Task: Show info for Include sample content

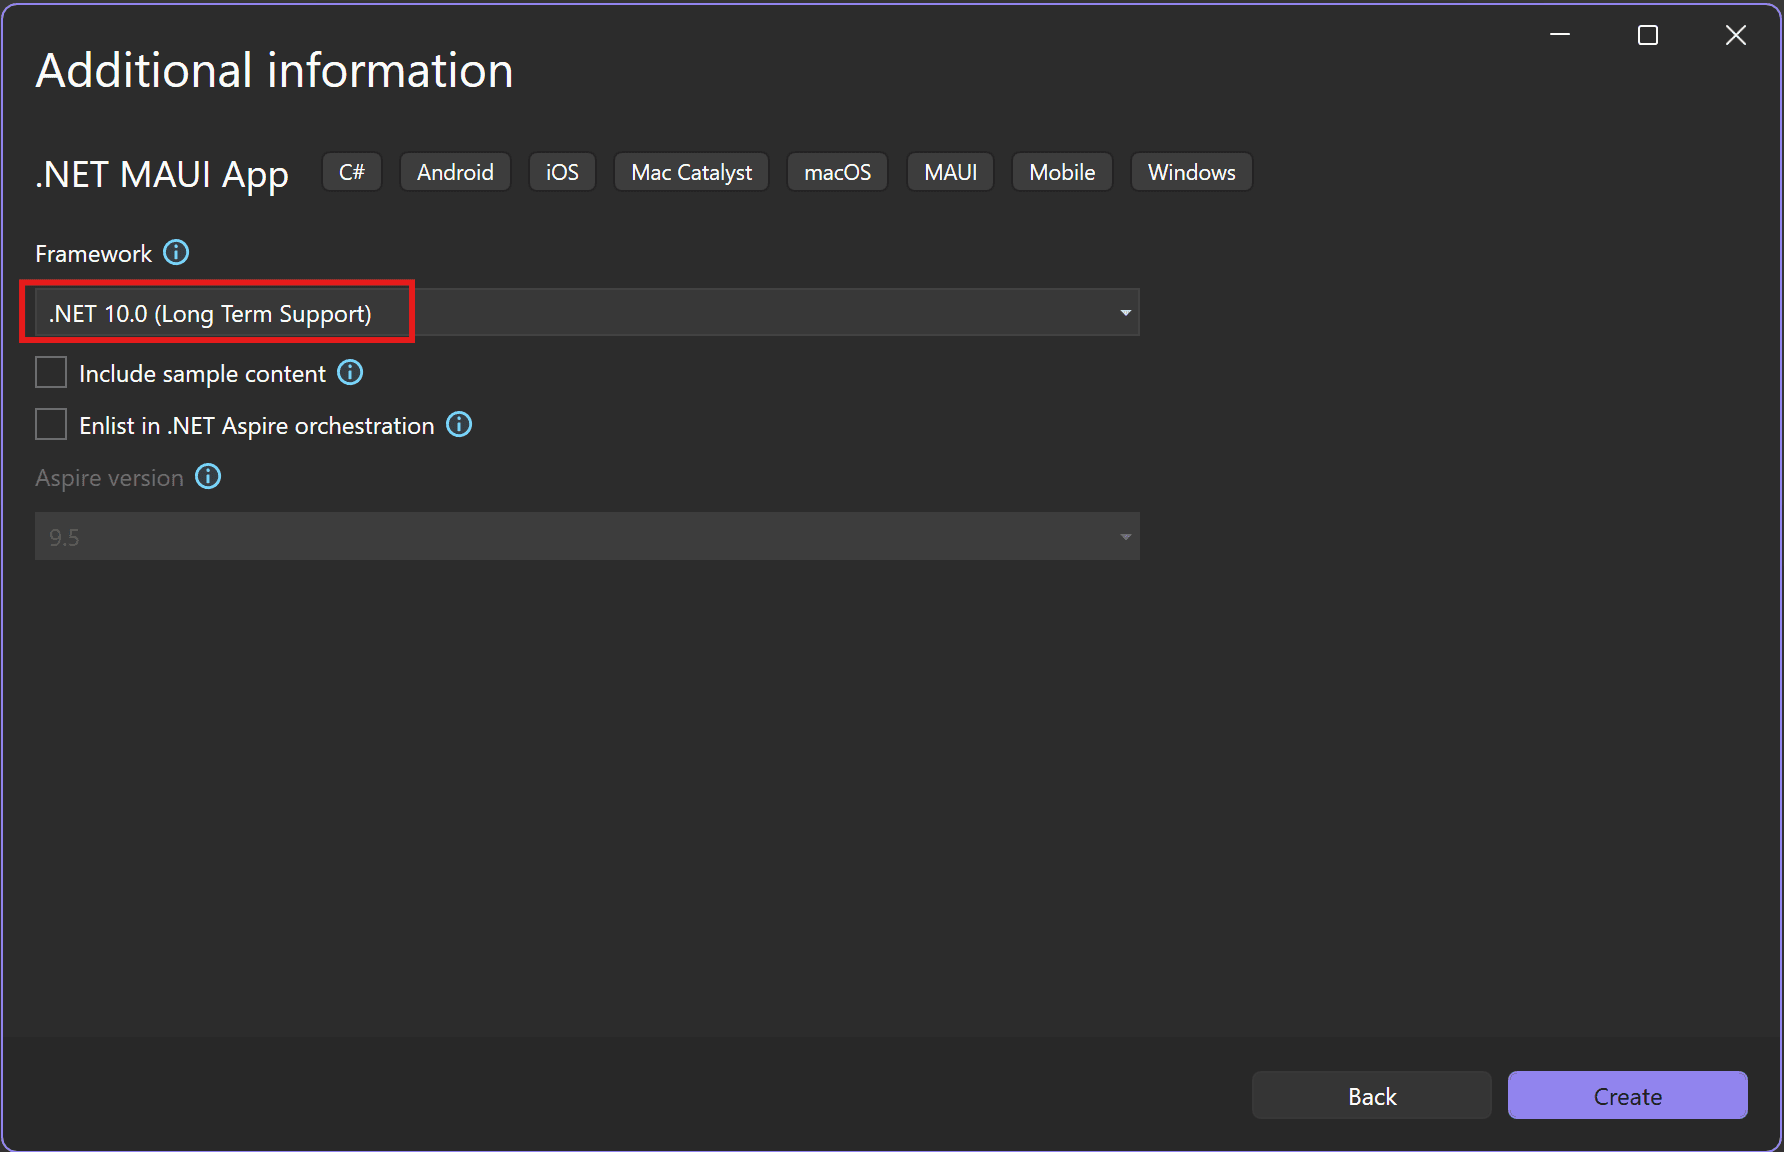Action: [x=350, y=372]
